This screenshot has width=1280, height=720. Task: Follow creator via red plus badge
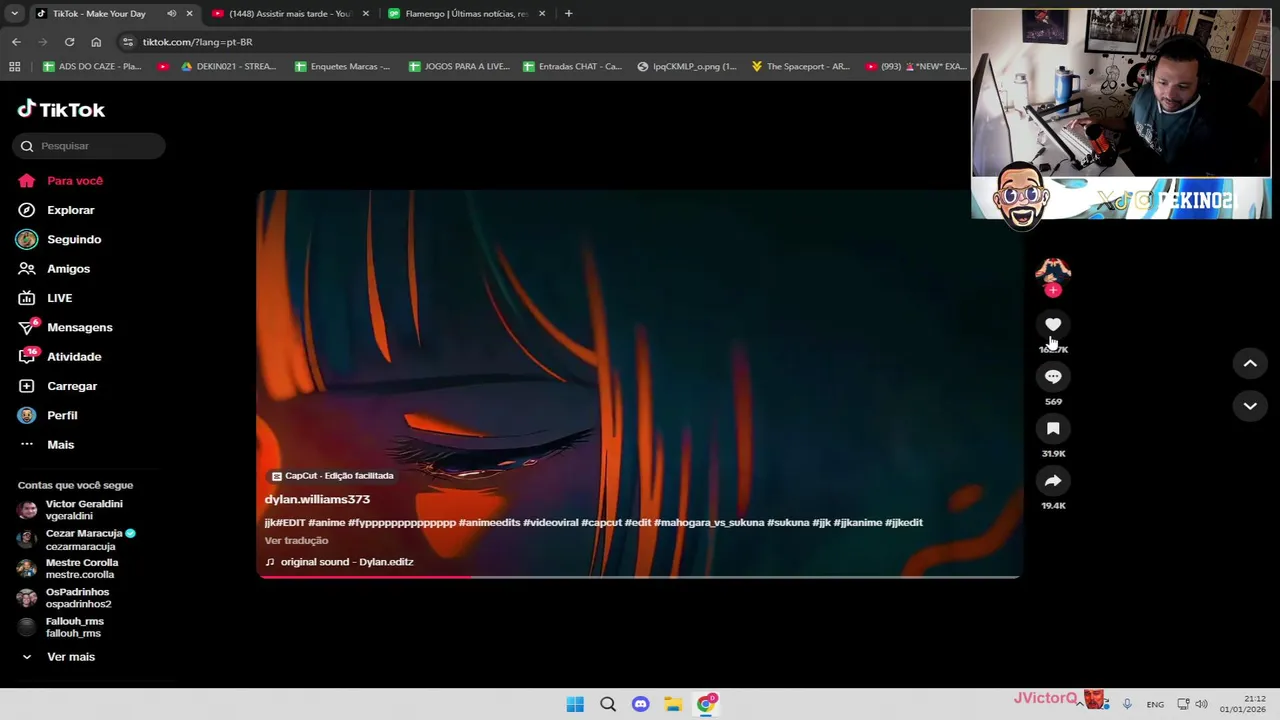pyautogui.click(x=1053, y=290)
